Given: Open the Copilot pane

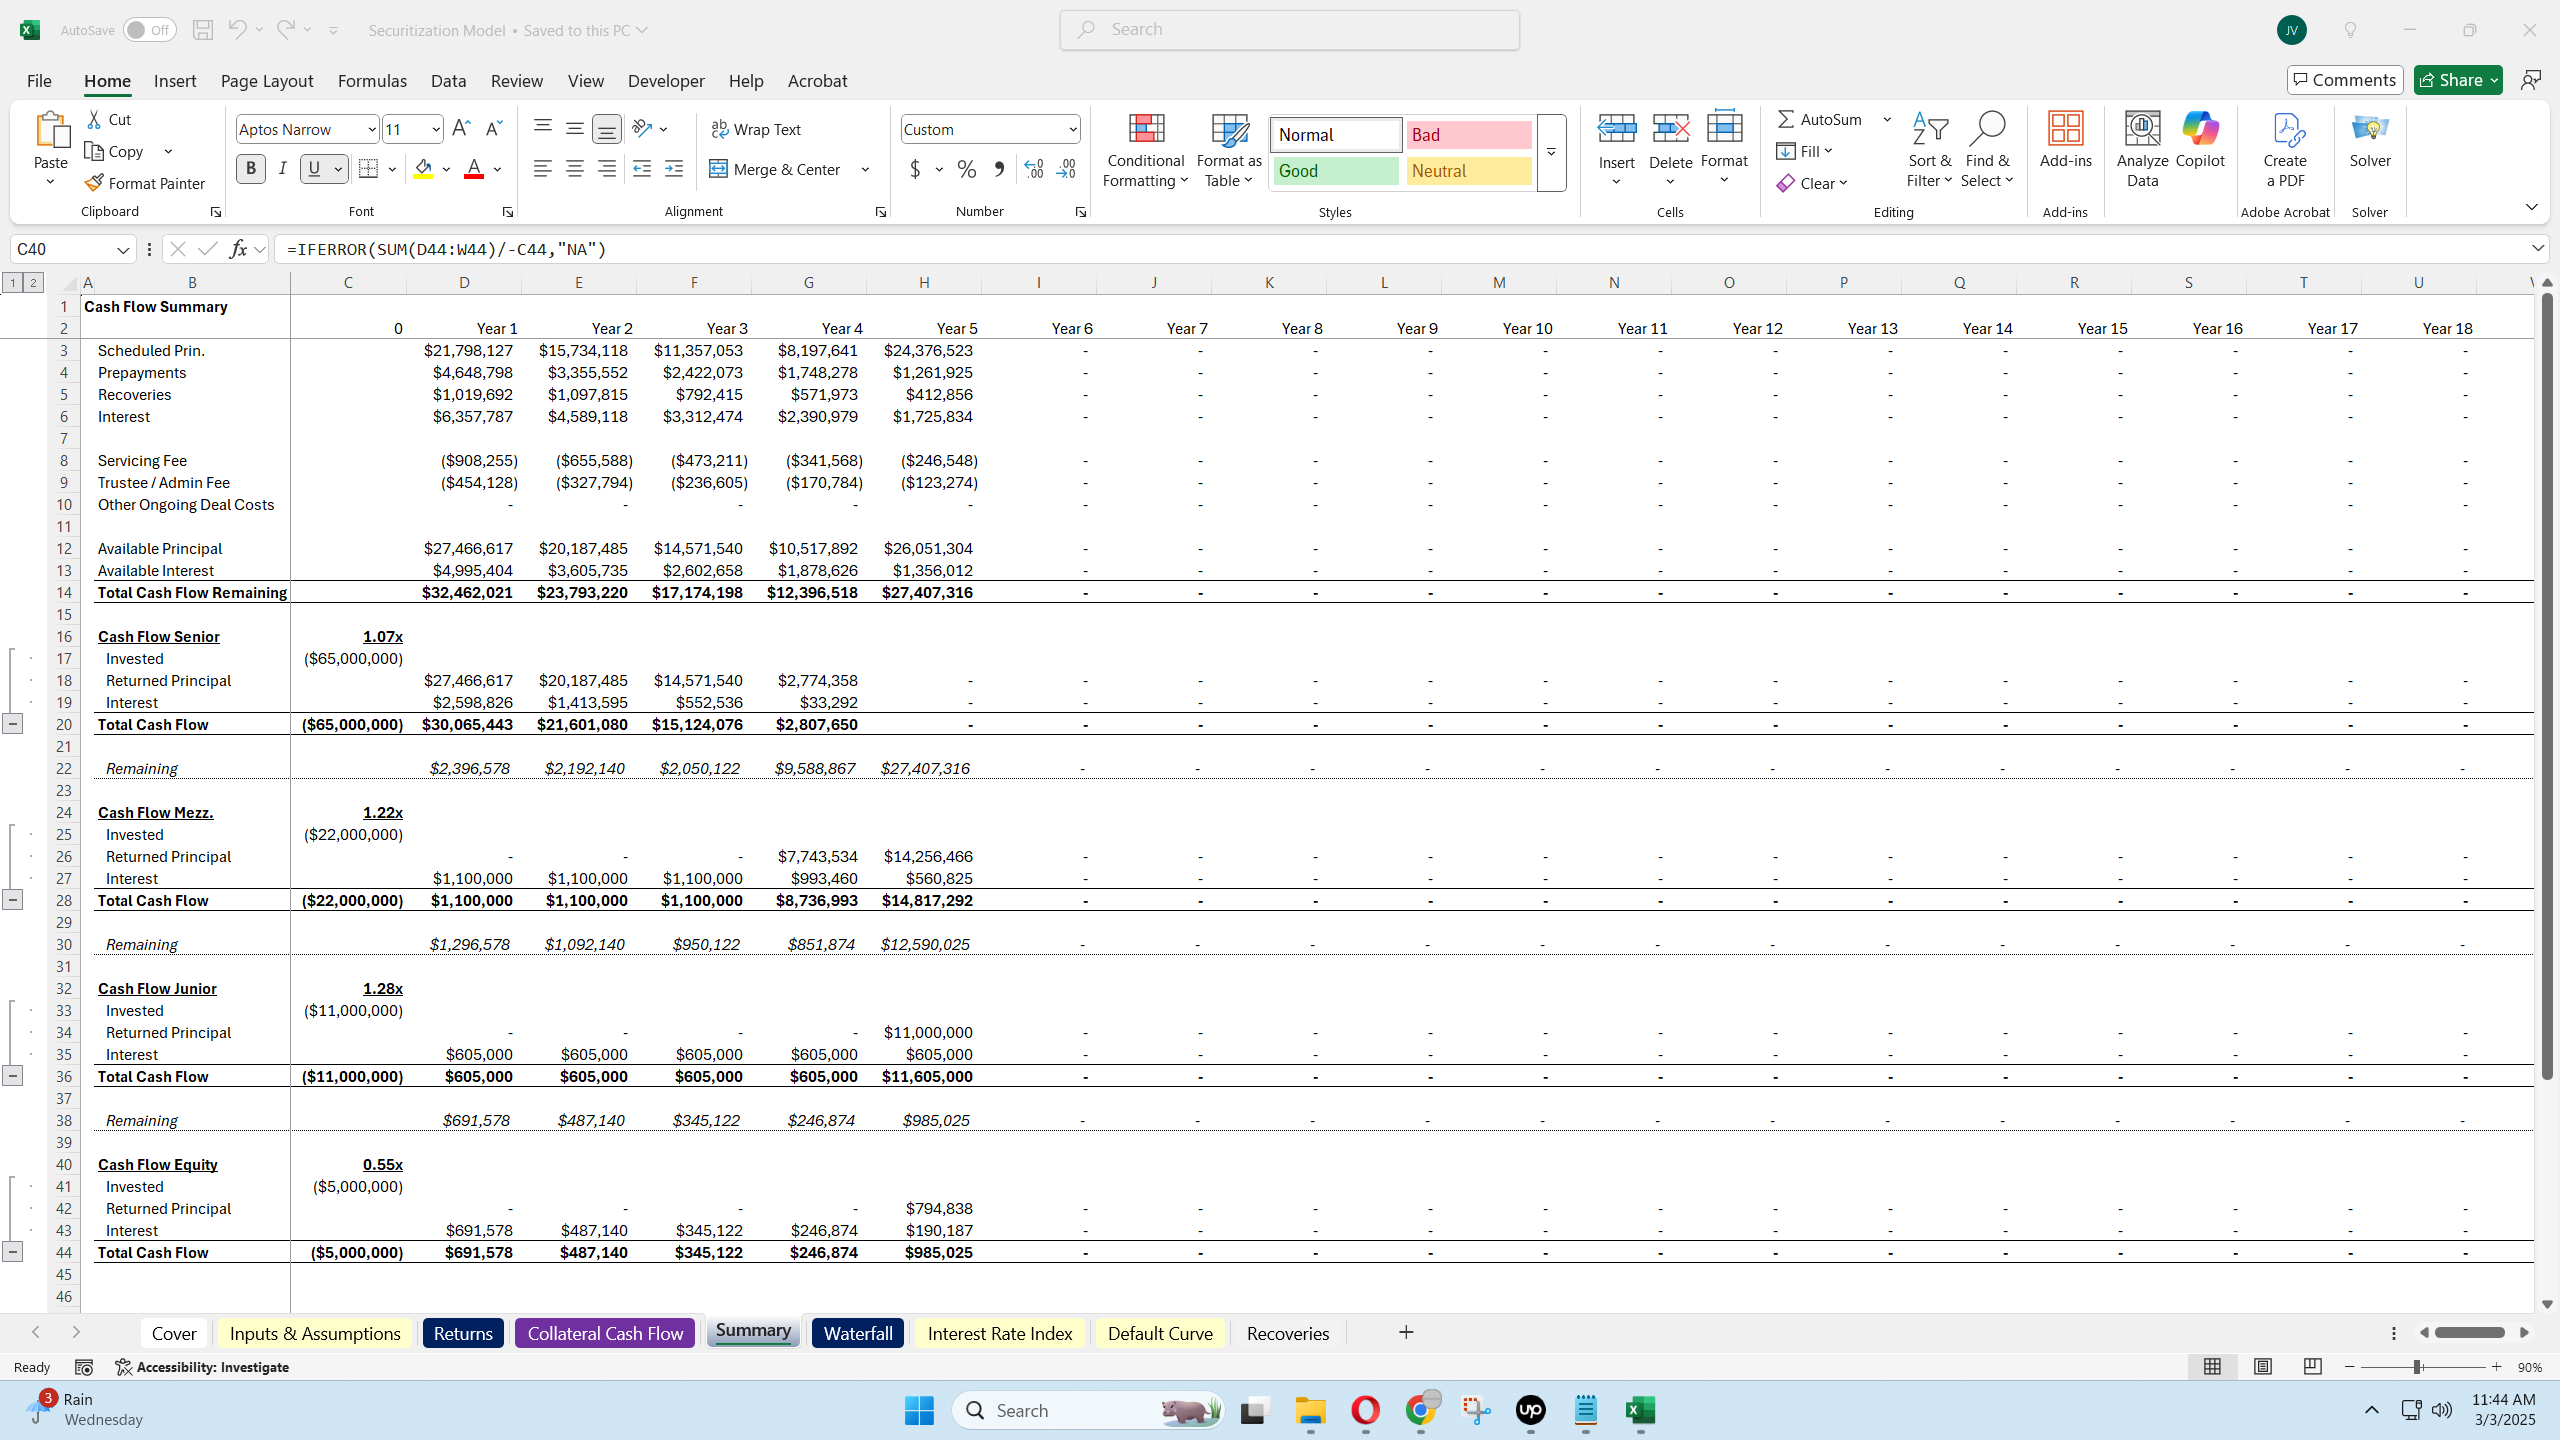Looking at the screenshot, I should pyautogui.click(x=2200, y=140).
